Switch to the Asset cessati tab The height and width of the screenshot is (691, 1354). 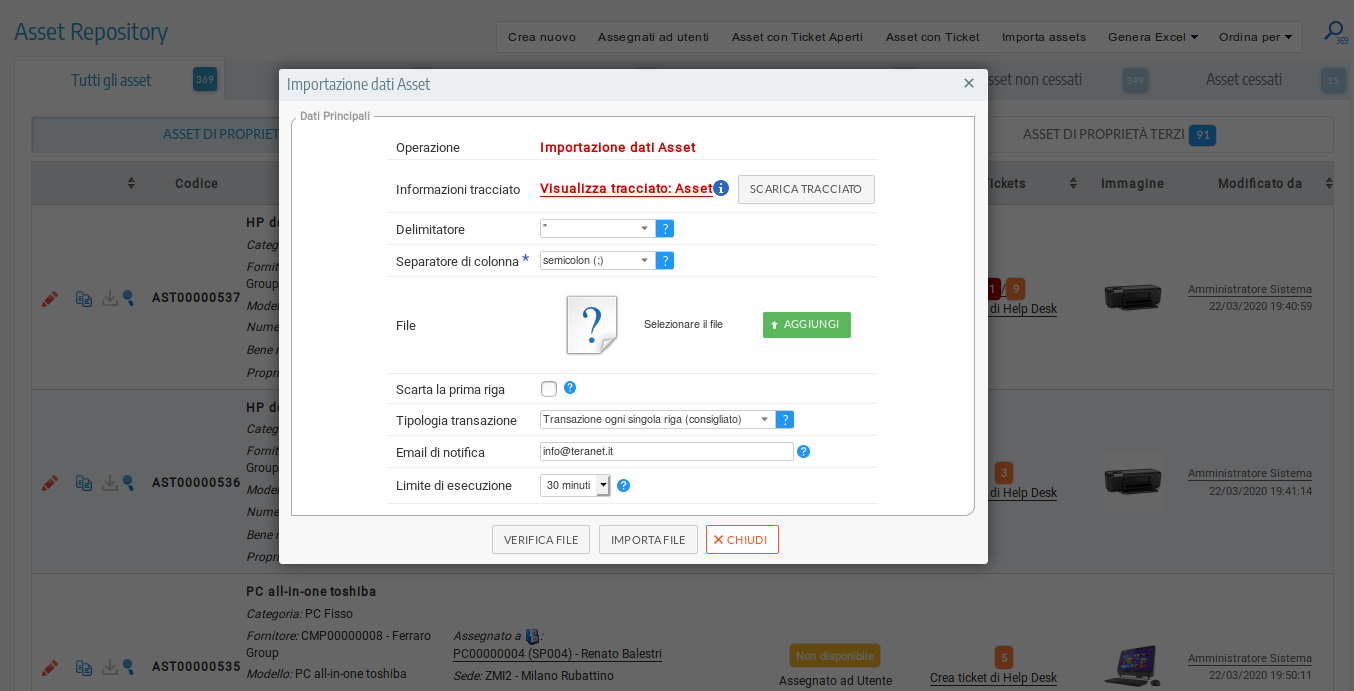(x=1244, y=80)
